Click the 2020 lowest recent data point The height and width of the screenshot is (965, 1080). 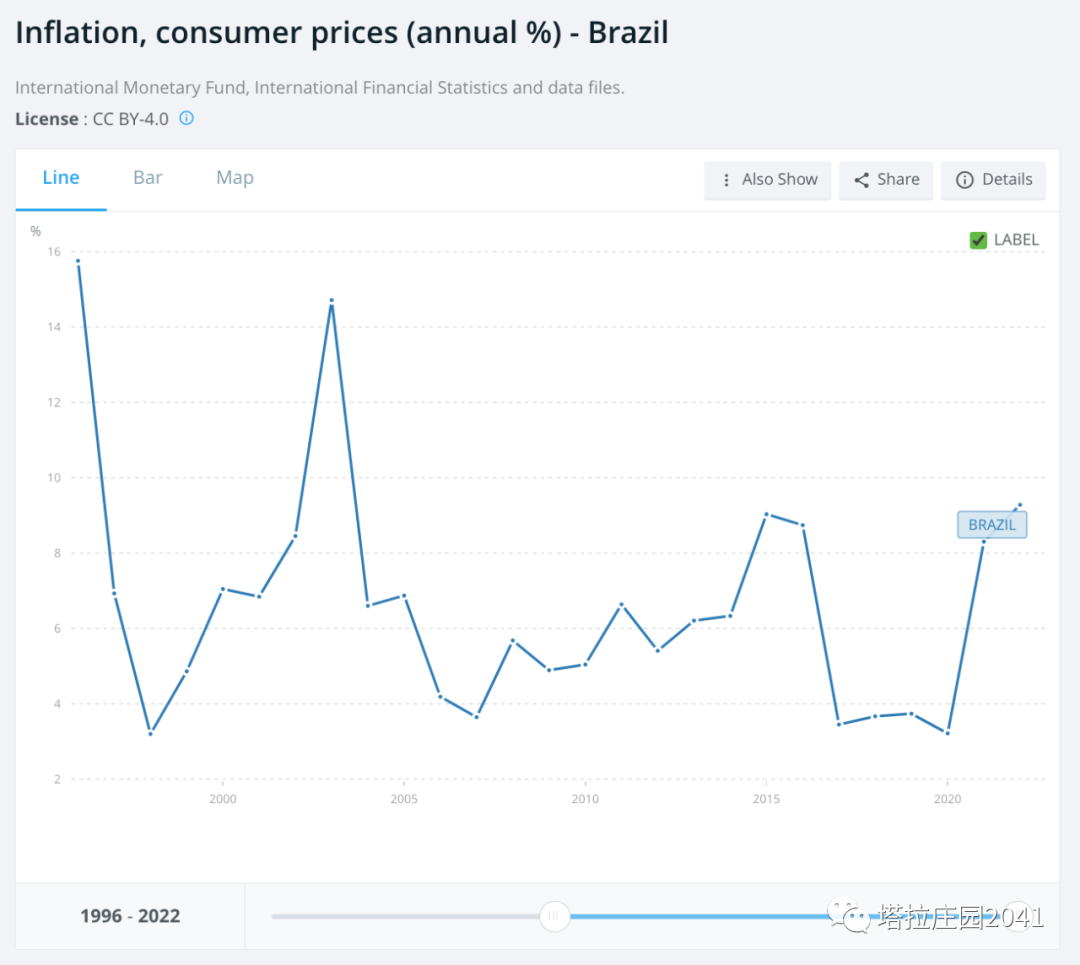click(947, 733)
